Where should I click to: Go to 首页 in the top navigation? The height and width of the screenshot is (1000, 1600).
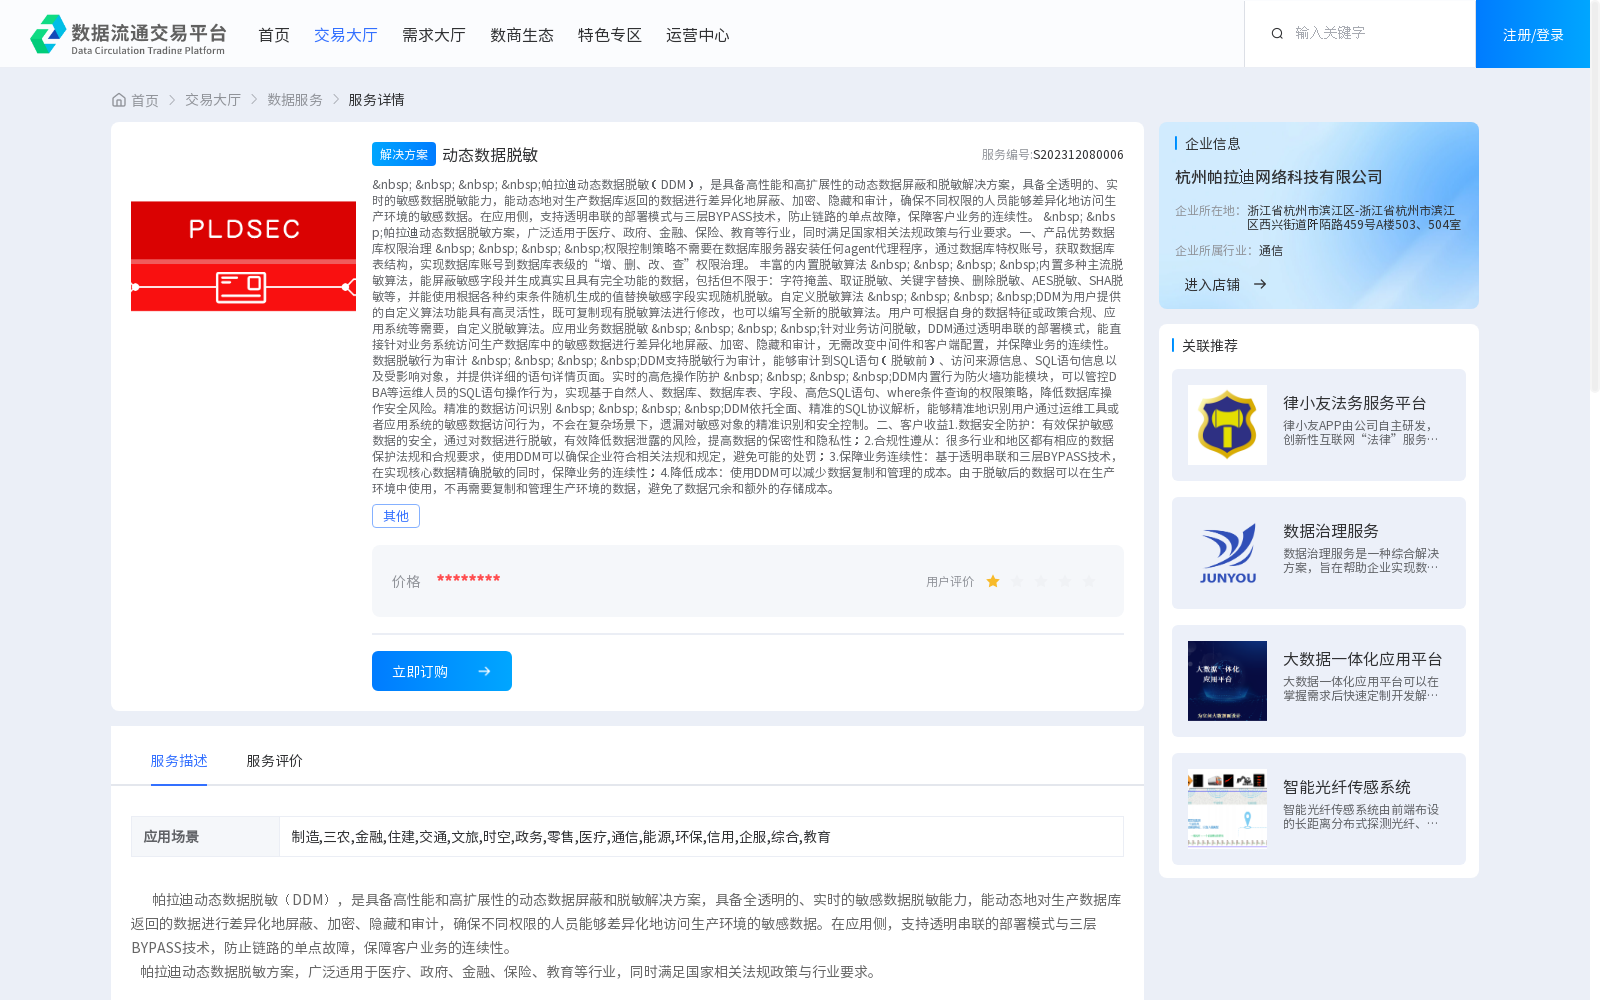pos(274,35)
